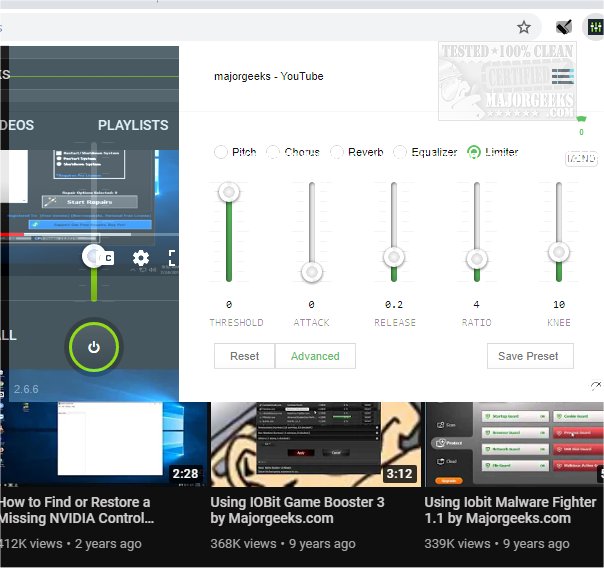The image size is (604, 568).
Task: Click the Threshold slider handle
Action: tap(229, 192)
